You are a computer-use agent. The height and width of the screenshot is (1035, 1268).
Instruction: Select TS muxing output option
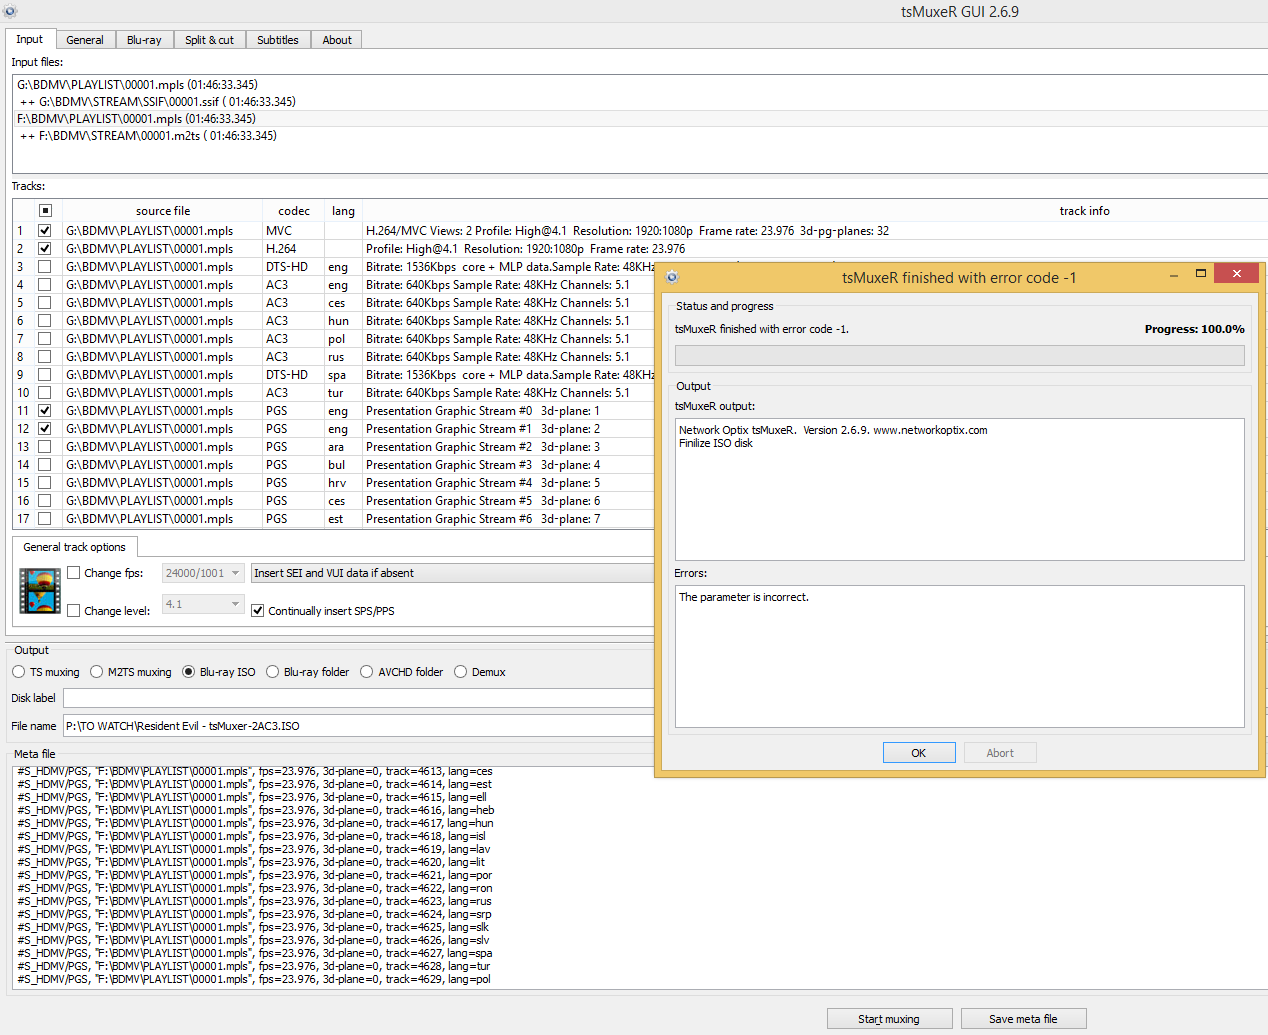click(19, 672)
